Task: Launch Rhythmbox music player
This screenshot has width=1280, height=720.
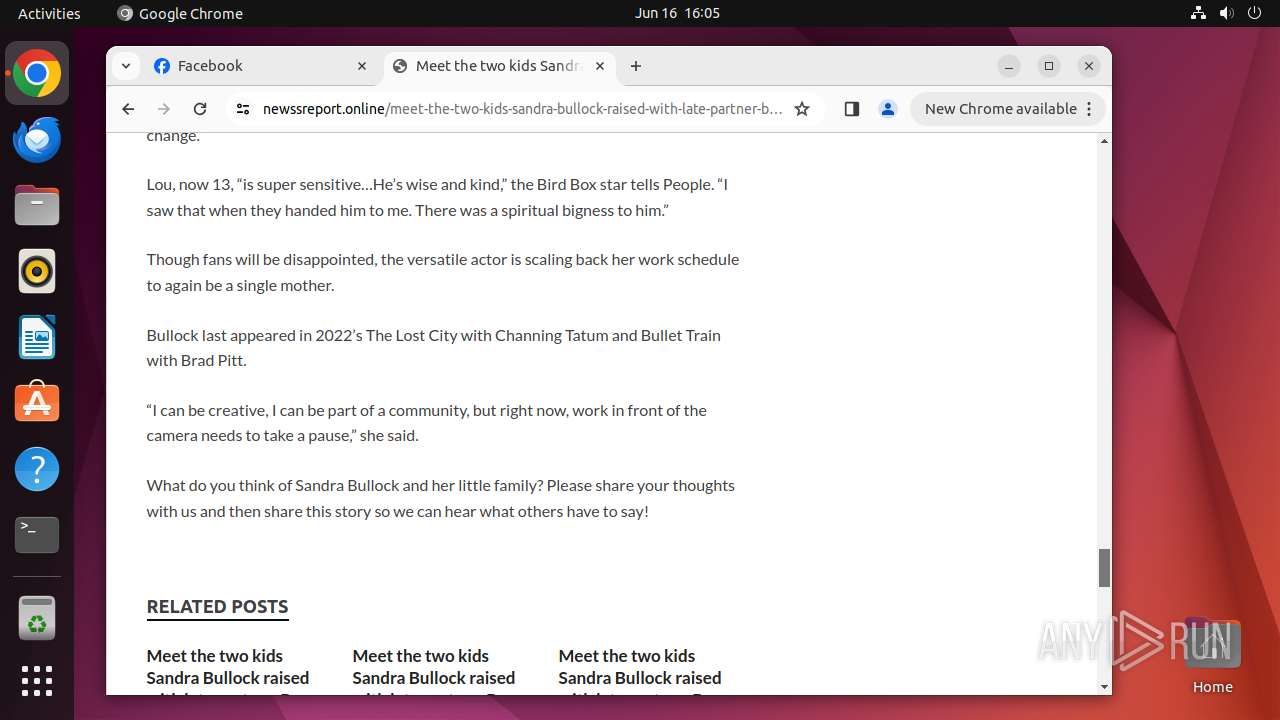Action: point(37,272)
